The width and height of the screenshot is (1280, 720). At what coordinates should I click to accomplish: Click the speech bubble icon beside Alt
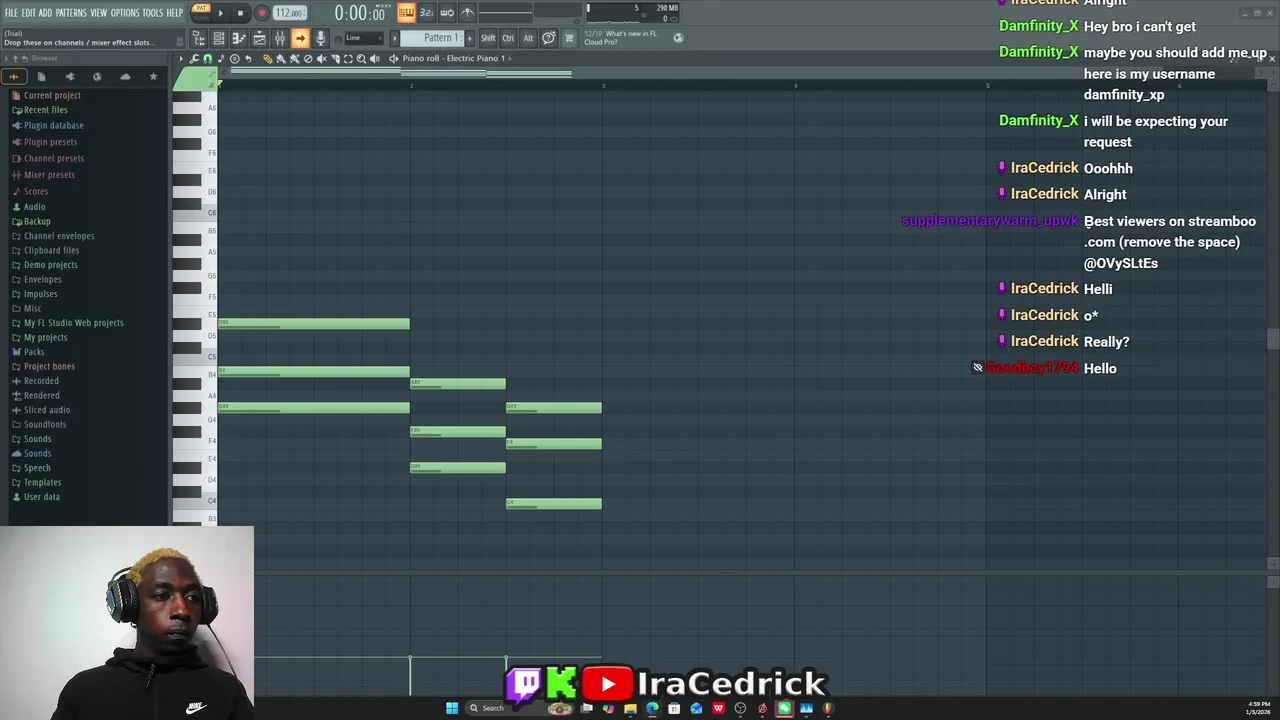point(549,38)
